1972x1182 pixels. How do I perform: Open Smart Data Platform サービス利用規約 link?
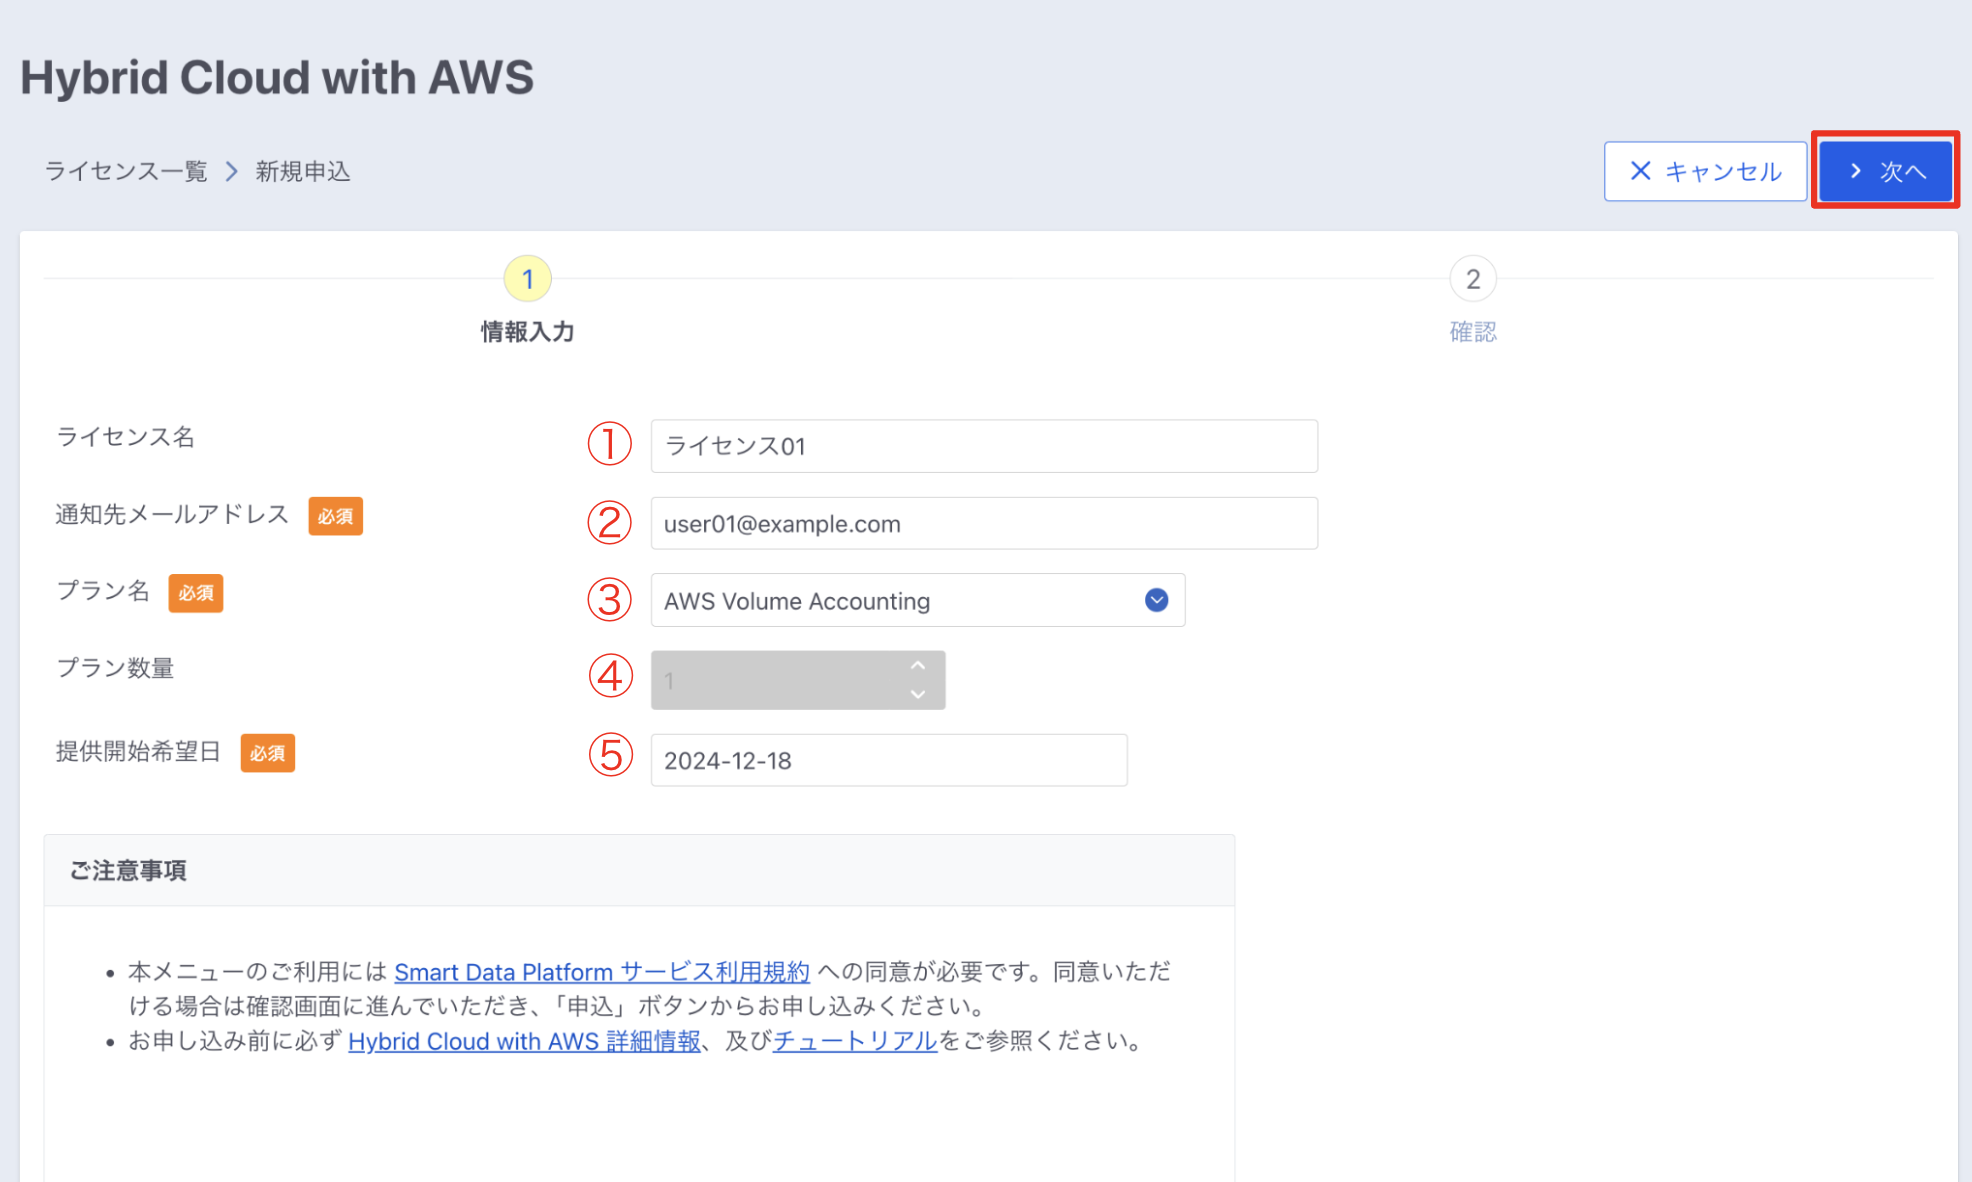602,972
